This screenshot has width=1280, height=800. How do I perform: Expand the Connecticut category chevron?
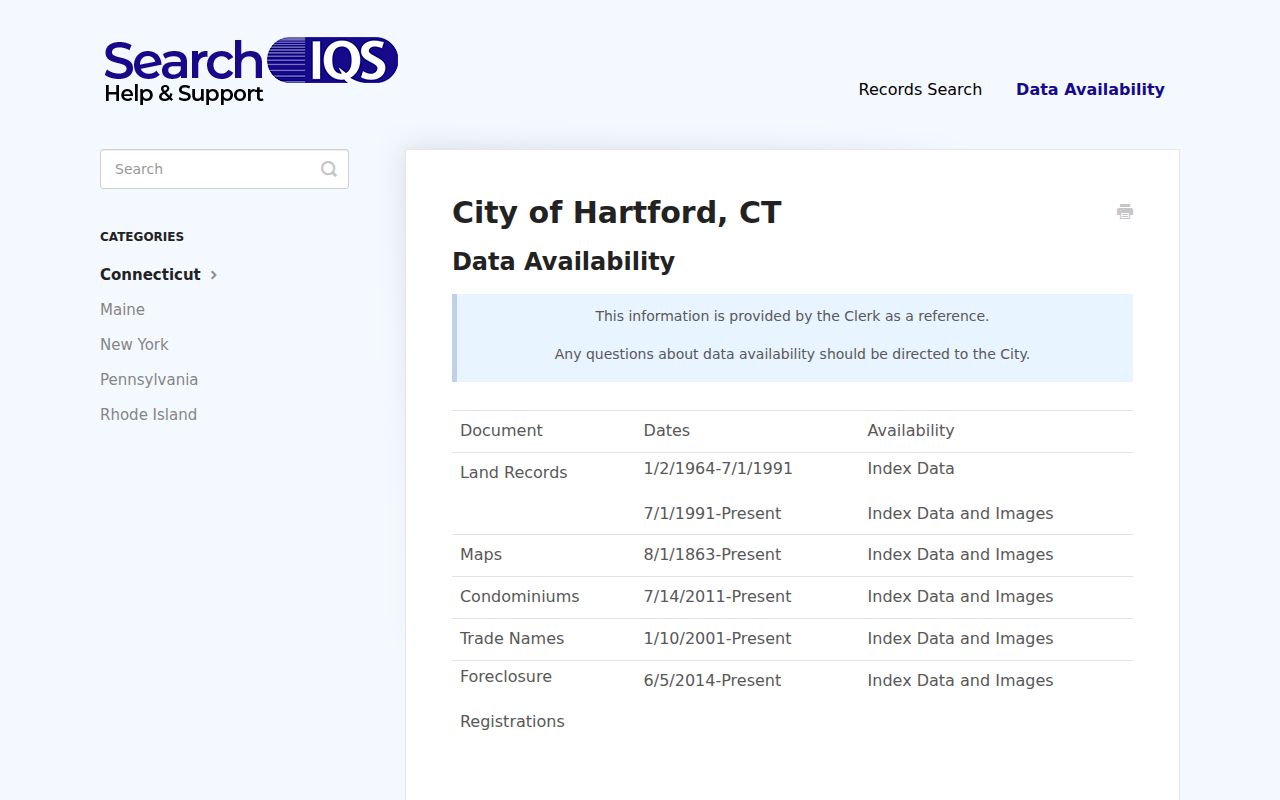coord(214,275)
